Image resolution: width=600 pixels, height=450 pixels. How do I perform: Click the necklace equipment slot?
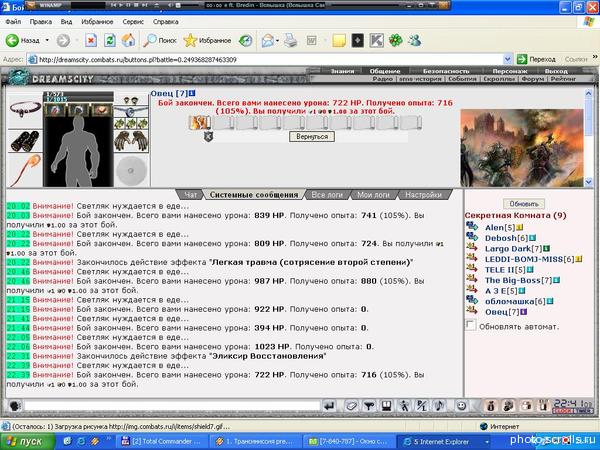pyautogui.click(x=25, y=109)
